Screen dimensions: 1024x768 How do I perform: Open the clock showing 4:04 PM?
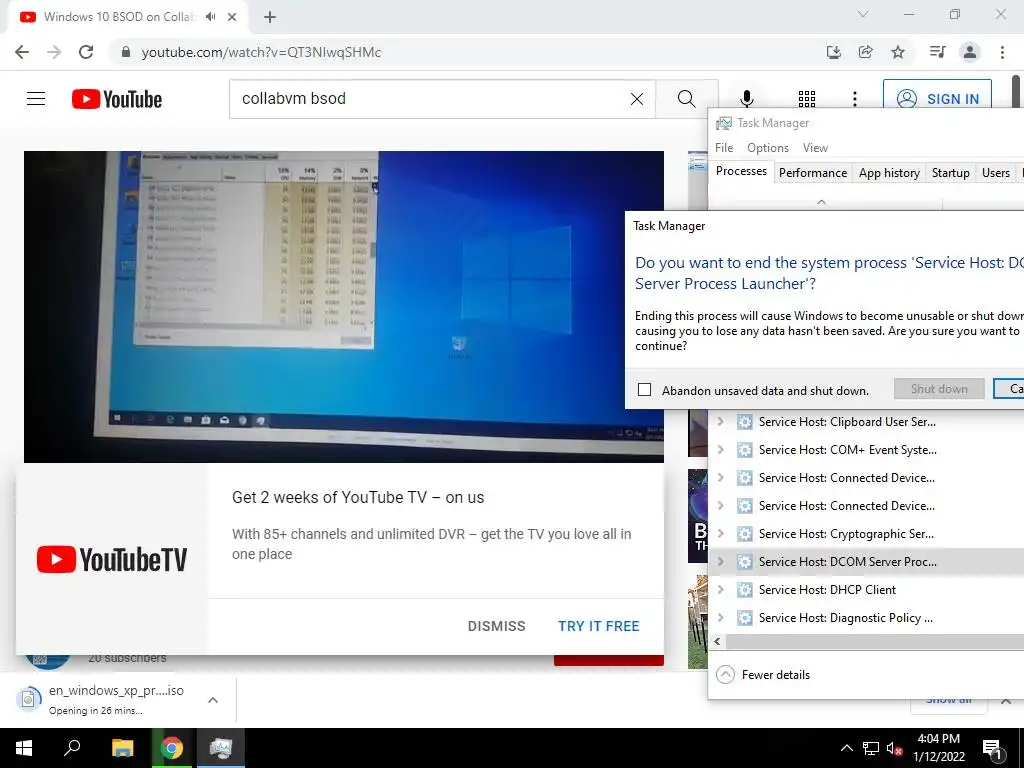tap(938, 748)
